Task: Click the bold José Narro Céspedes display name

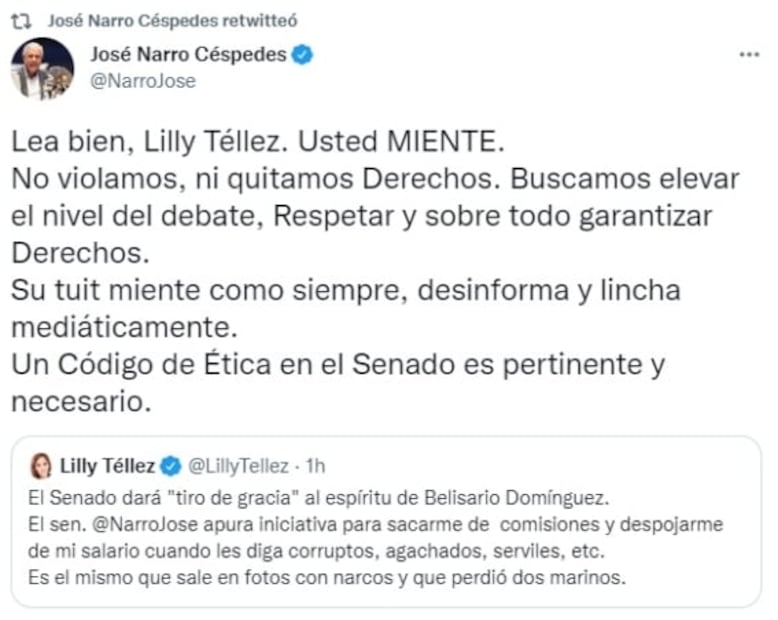Action: click(x=188, y=56)
